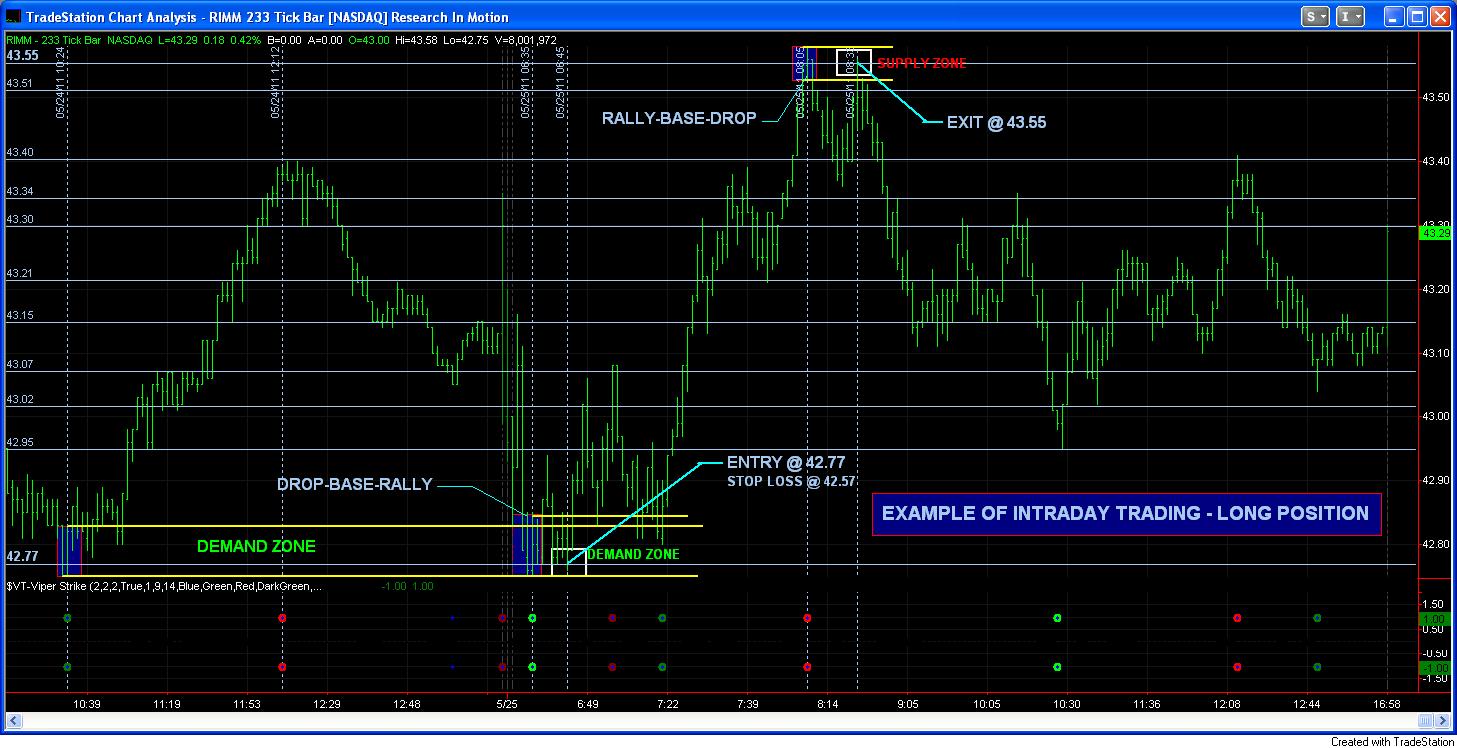This screenshot has width=1457, height=748.
Task: Select the ENTRY @ 42.77 text annotation
Action: [x=786, y=462]
